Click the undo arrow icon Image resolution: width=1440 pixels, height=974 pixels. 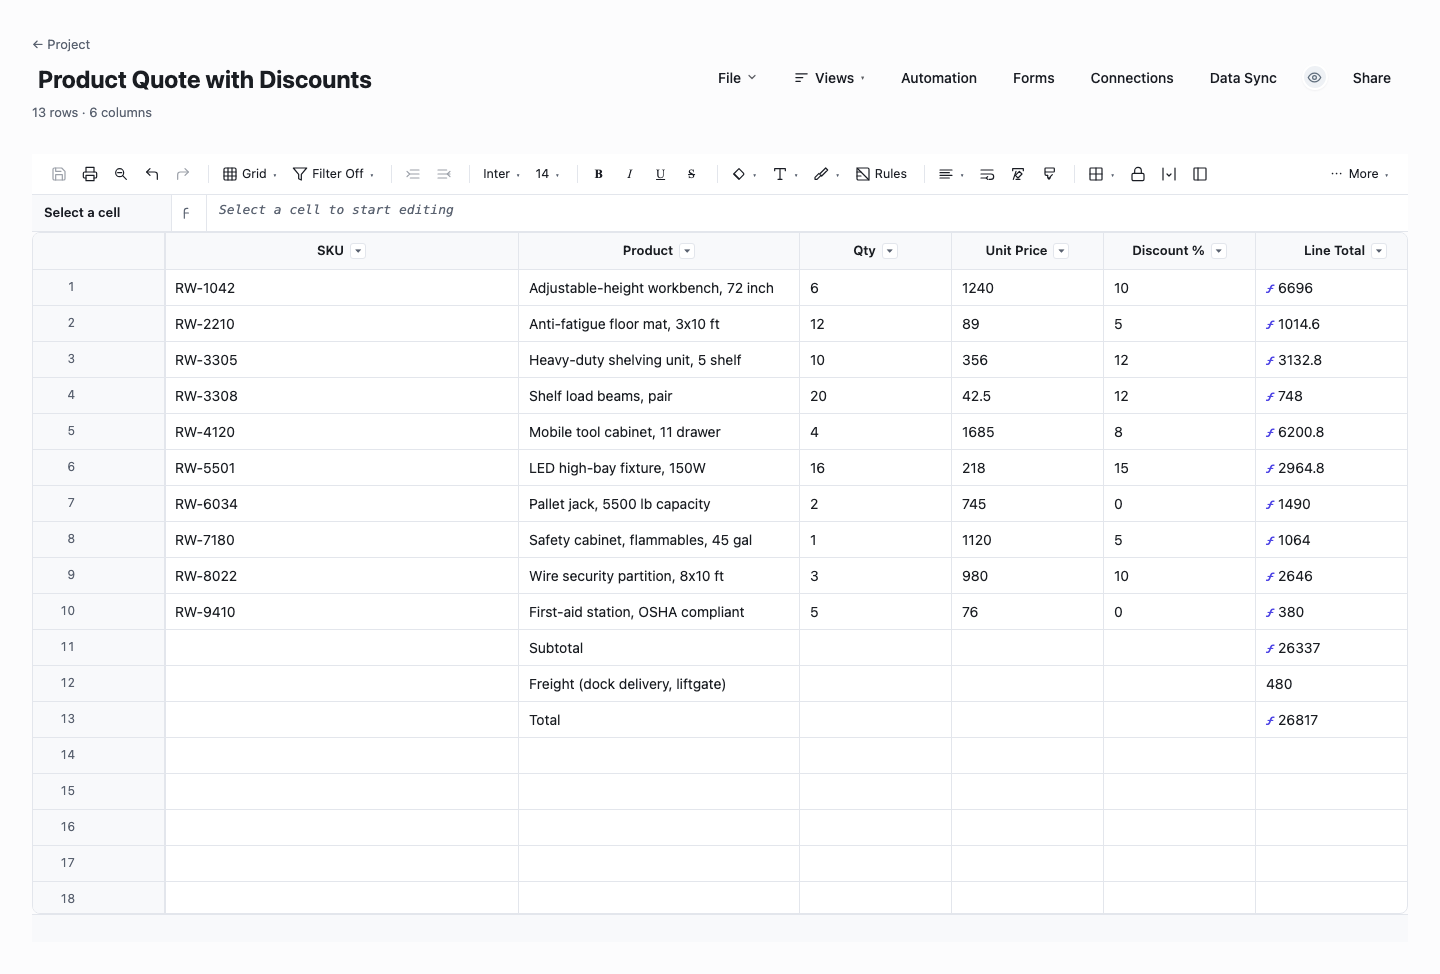[152, 174]
